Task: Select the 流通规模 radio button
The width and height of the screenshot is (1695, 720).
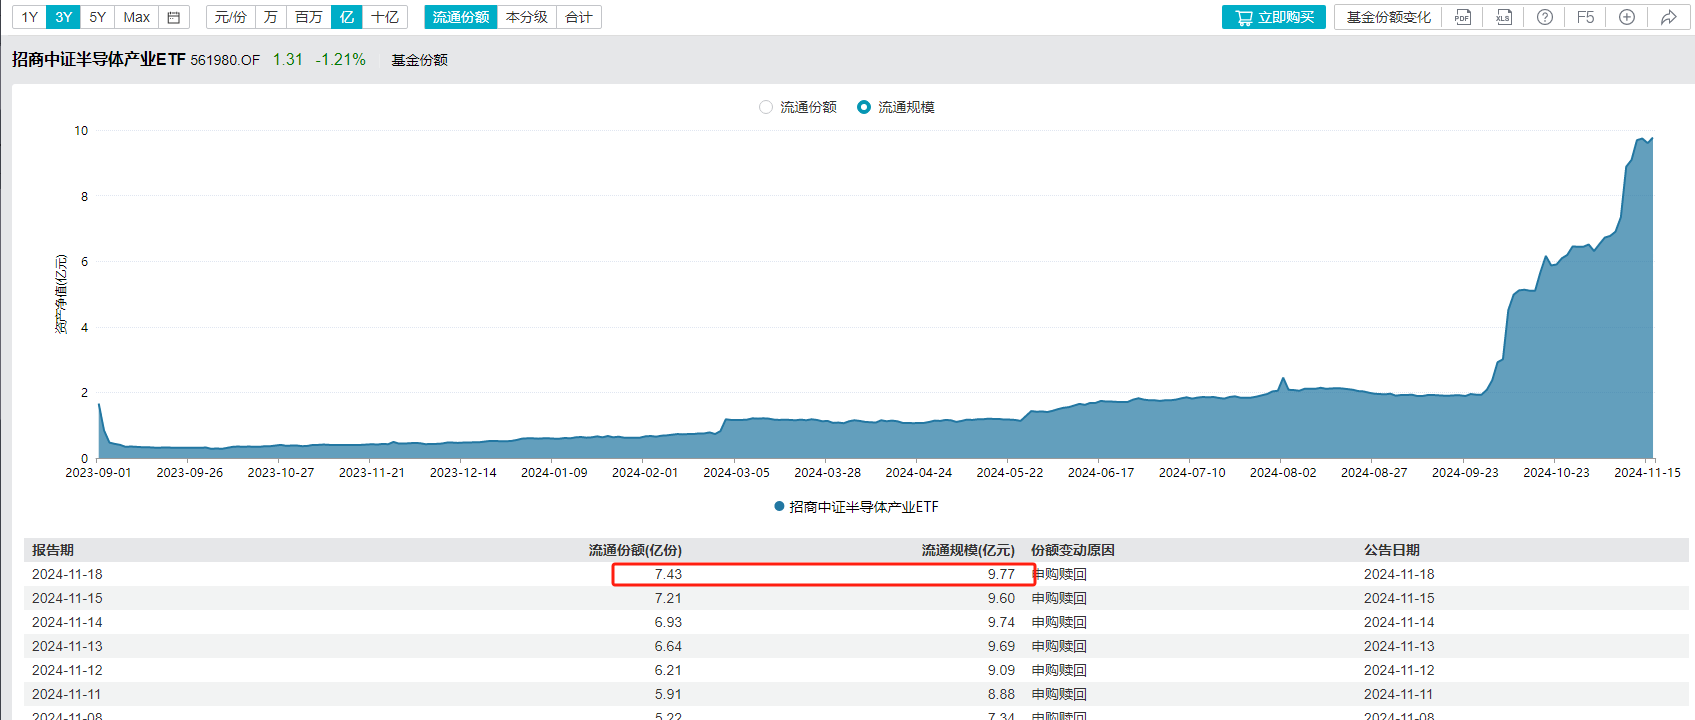Action: click(864, 107)
